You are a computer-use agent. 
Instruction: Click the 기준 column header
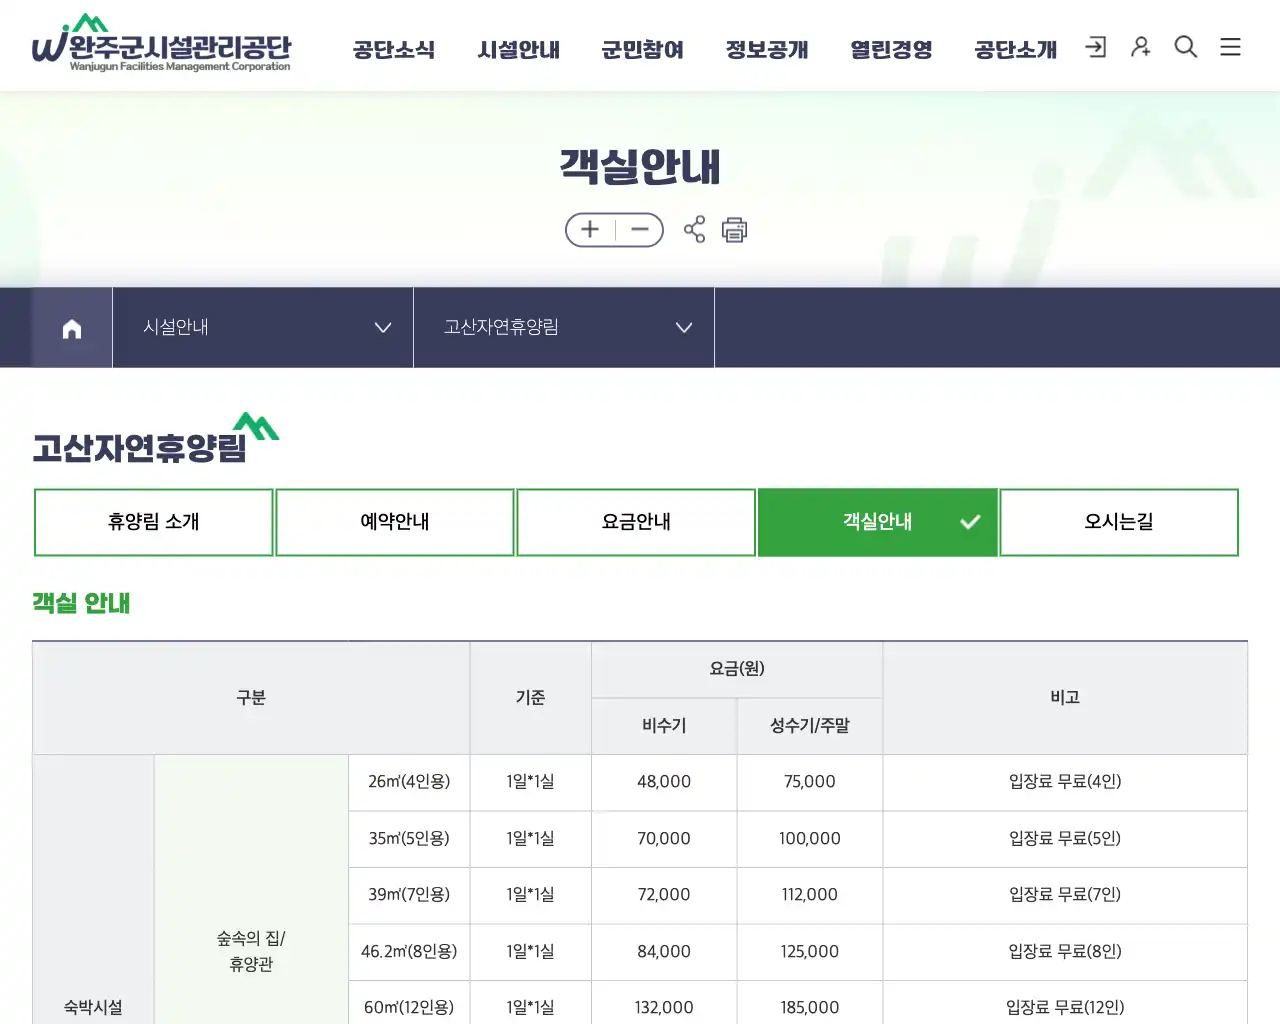coord(530,698)
